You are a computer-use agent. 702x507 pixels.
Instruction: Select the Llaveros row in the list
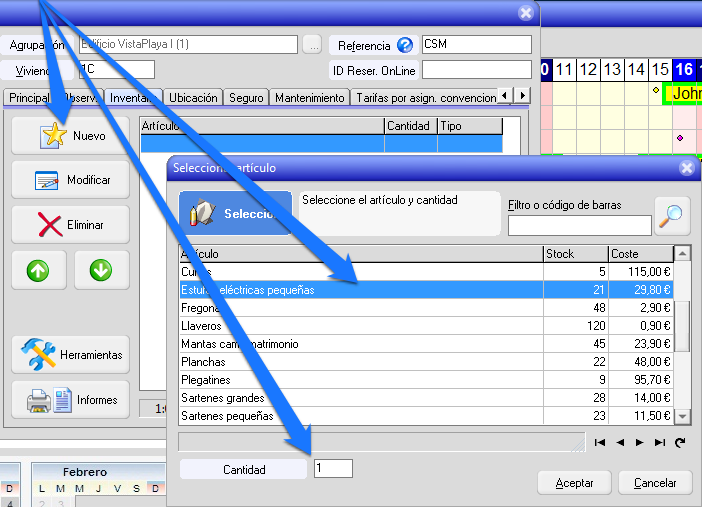[x=360, y=326]
